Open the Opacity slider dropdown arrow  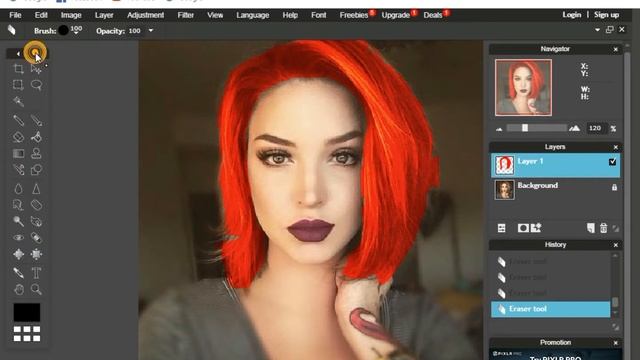click(x=151, y=31)
